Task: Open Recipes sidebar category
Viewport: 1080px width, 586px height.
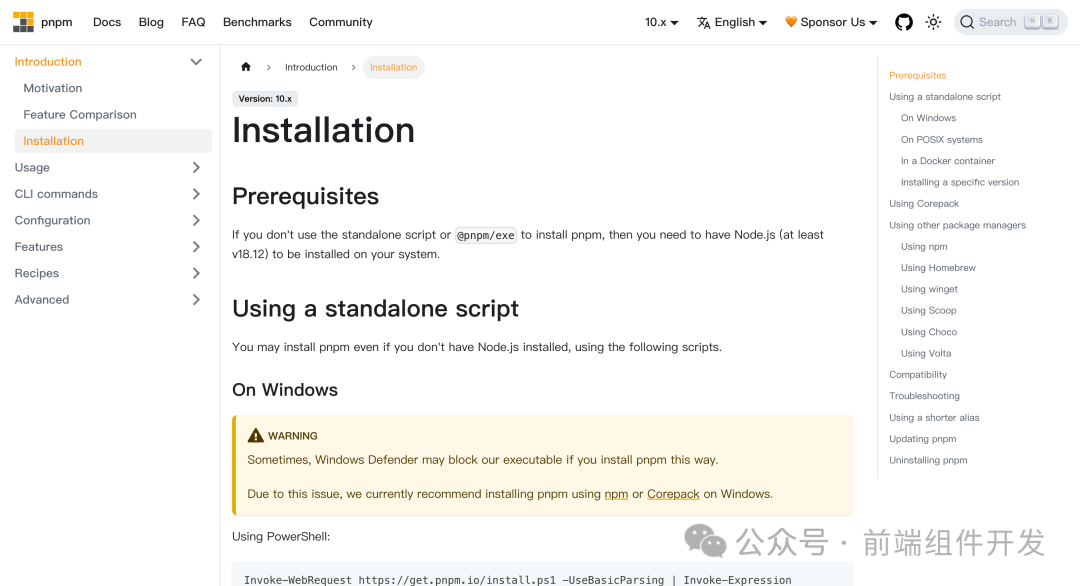Action: point(37,273)
